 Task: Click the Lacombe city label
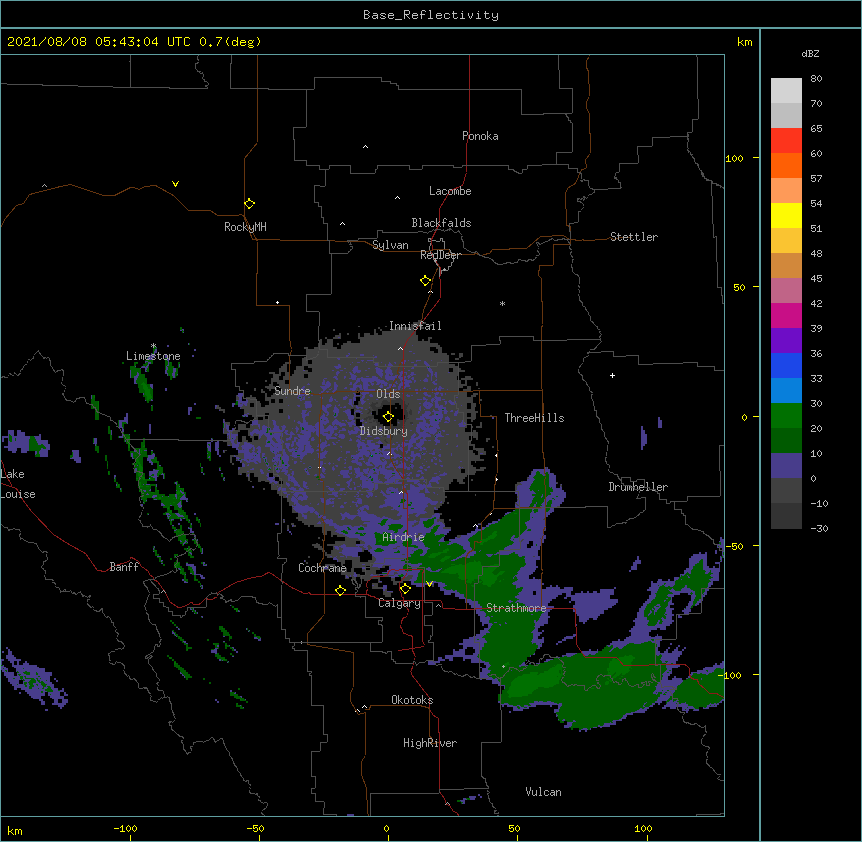[450, 191]
